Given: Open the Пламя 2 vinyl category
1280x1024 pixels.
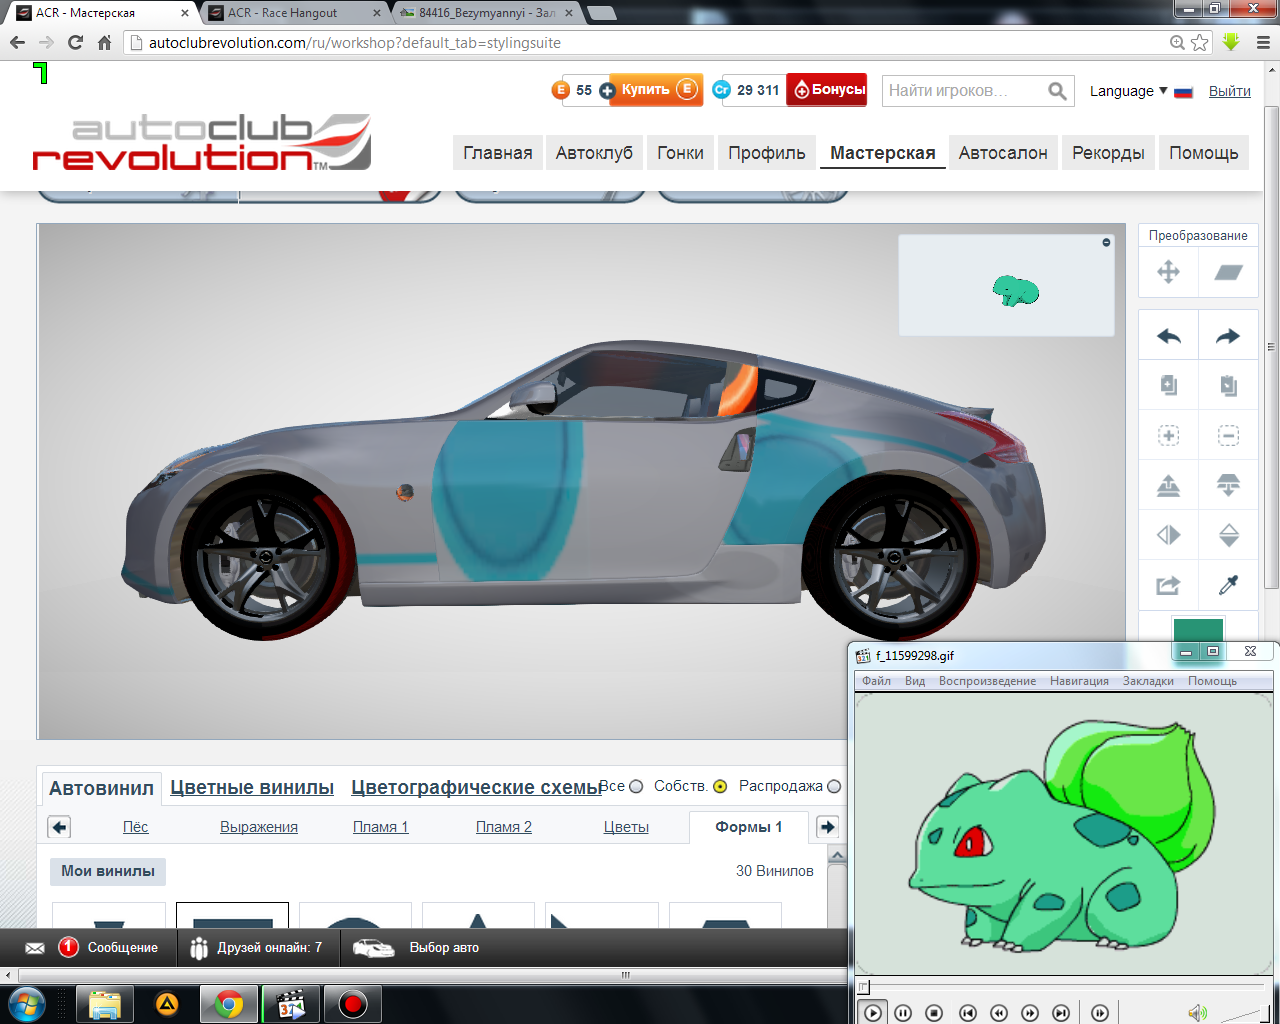Looking at the screenshot, I should pos(504,827).
